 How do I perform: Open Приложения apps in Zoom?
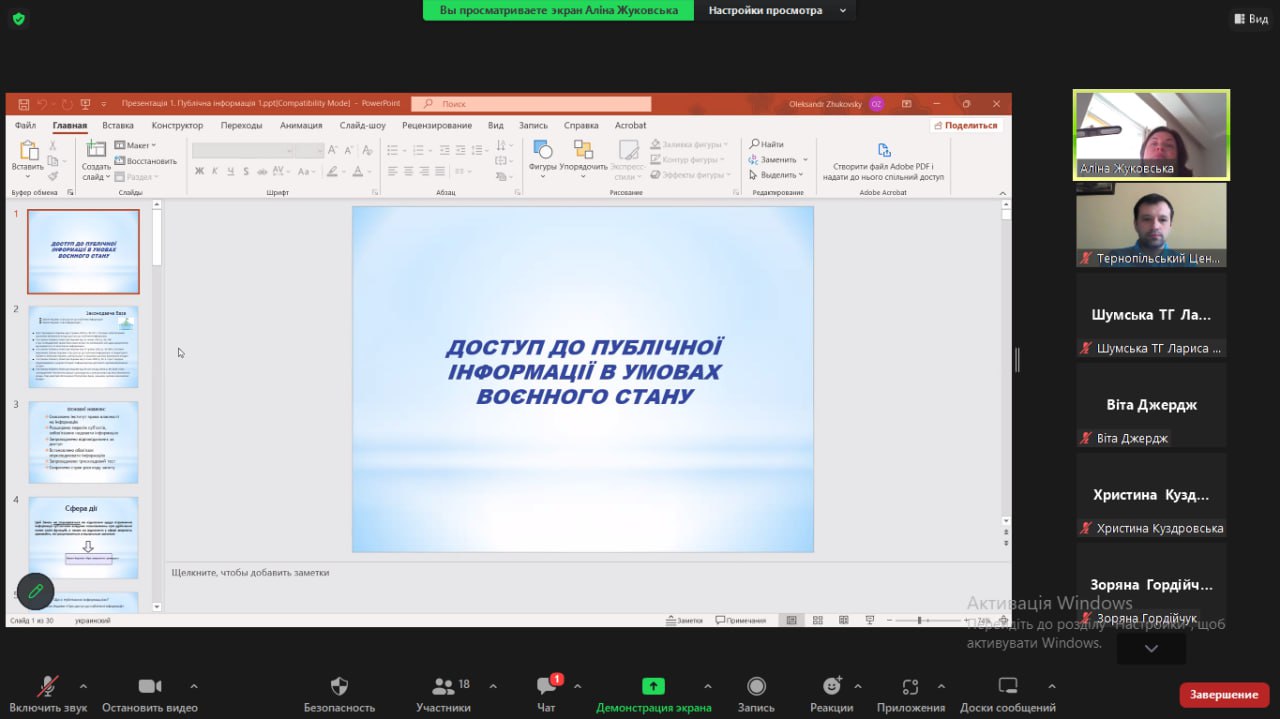click(x=910, y=693)
